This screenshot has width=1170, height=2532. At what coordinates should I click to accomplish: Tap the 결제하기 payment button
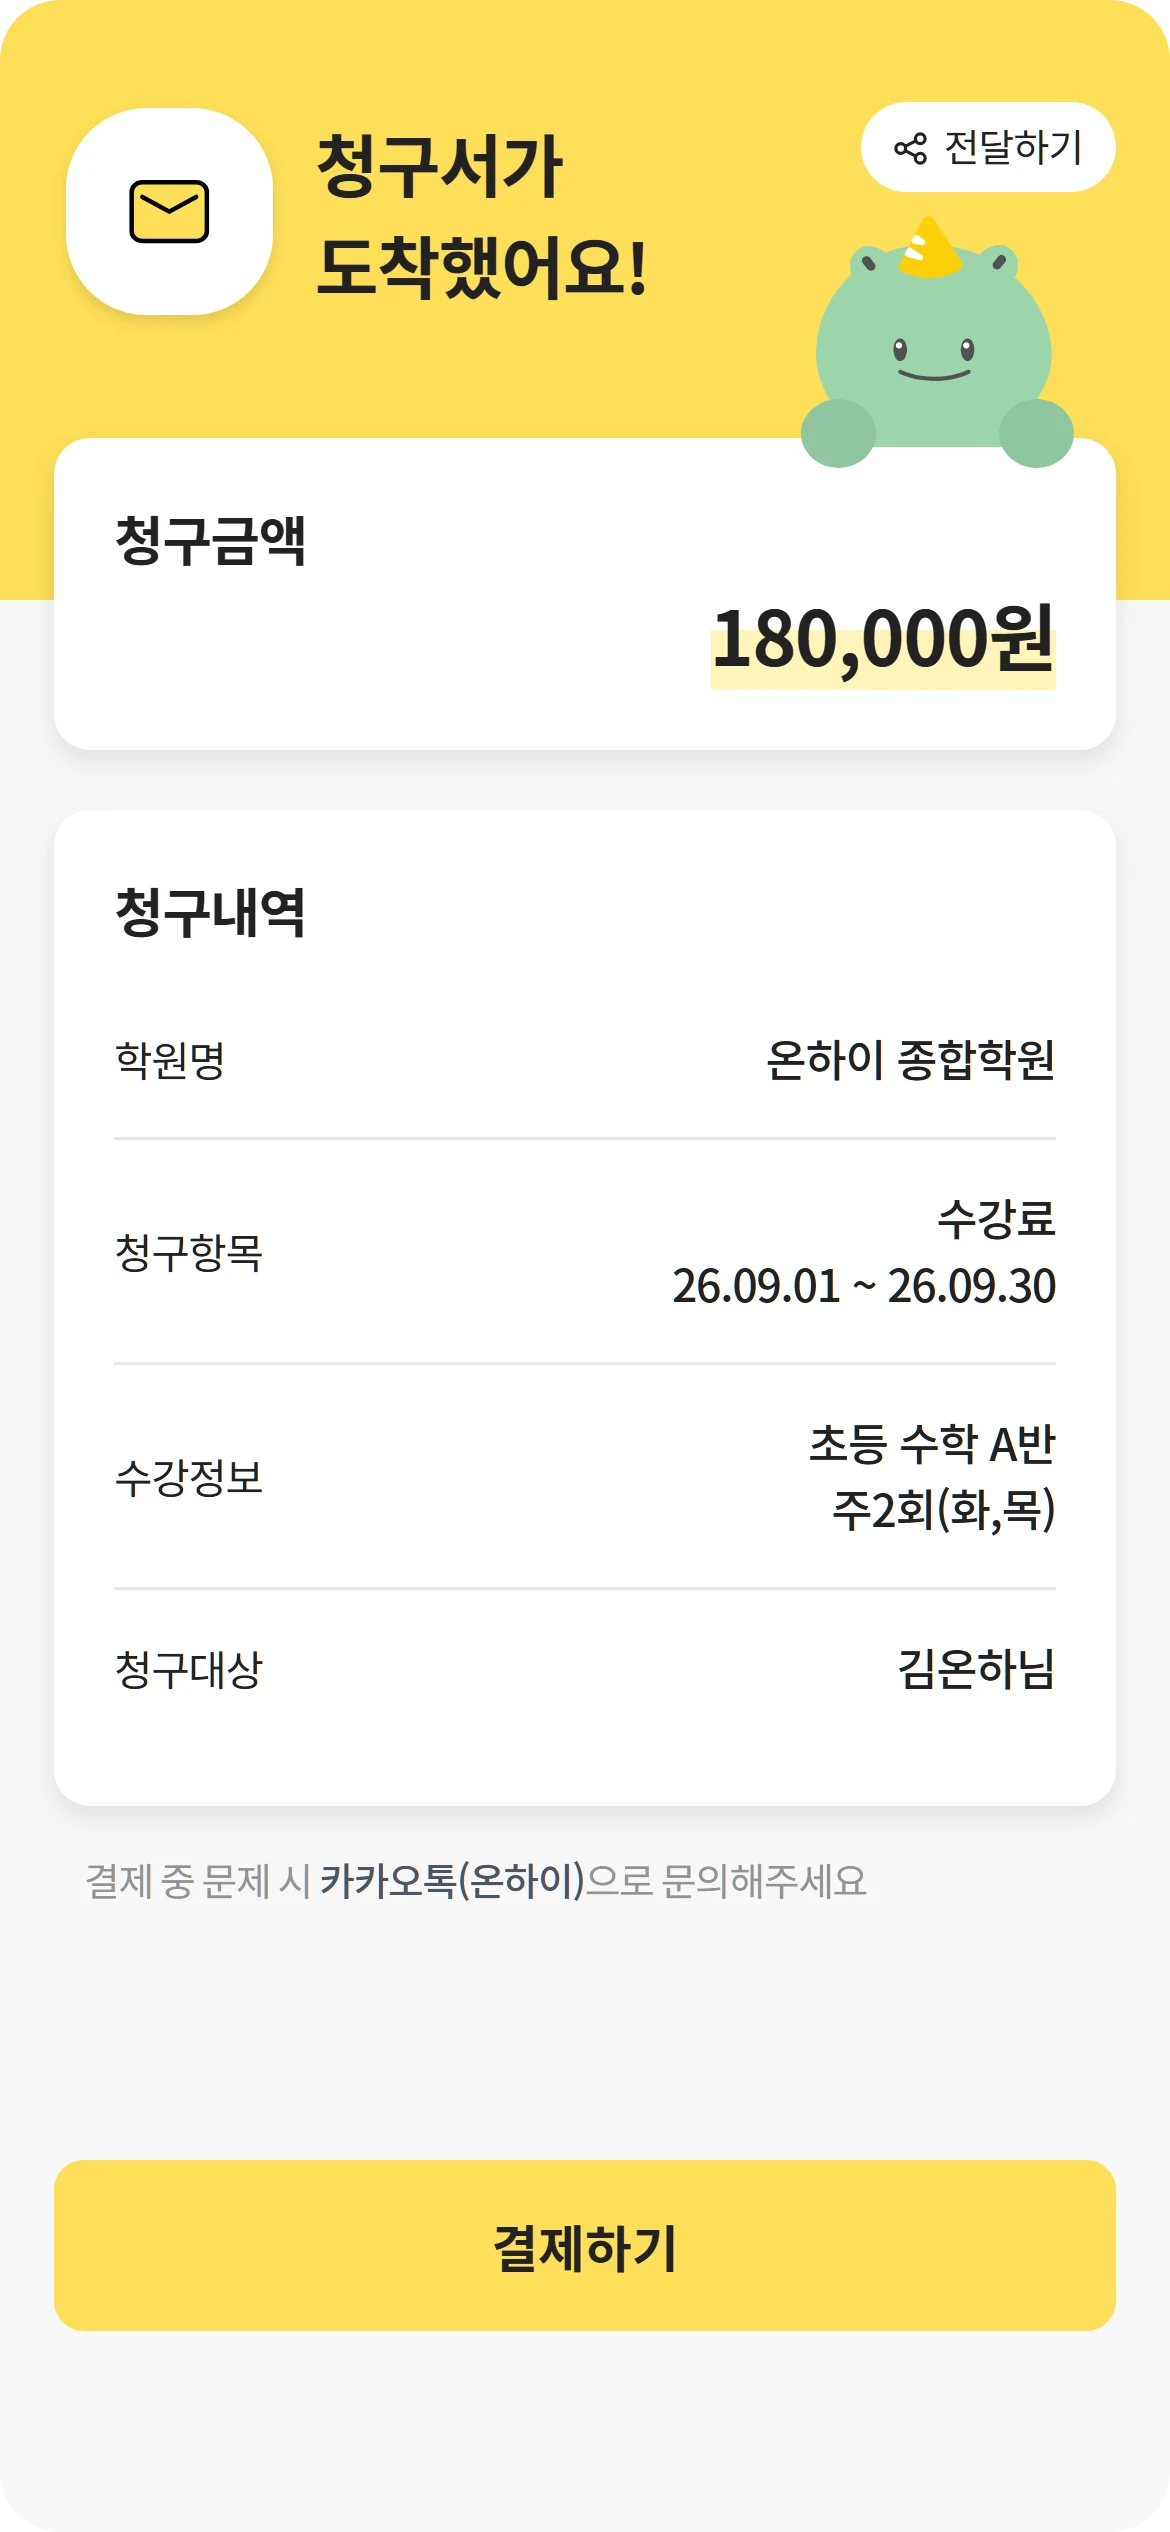[585, 2245]
